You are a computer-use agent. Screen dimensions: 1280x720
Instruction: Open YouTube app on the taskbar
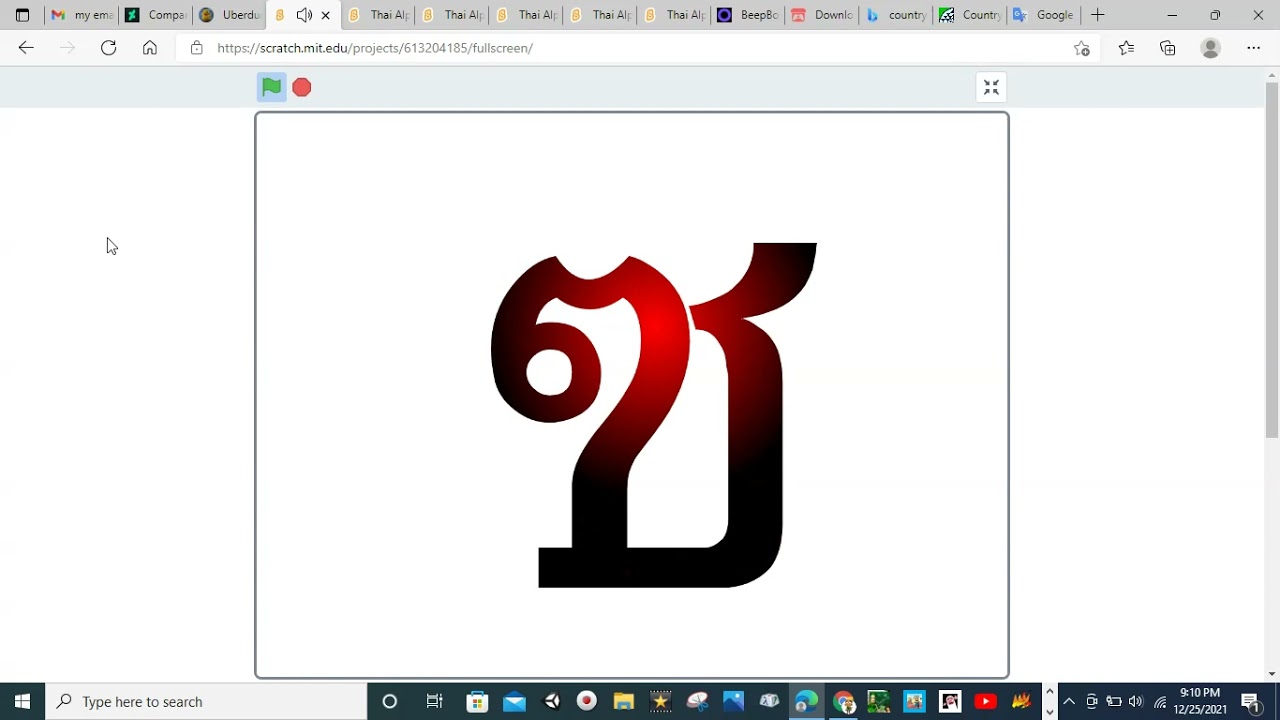click(985, 701)
